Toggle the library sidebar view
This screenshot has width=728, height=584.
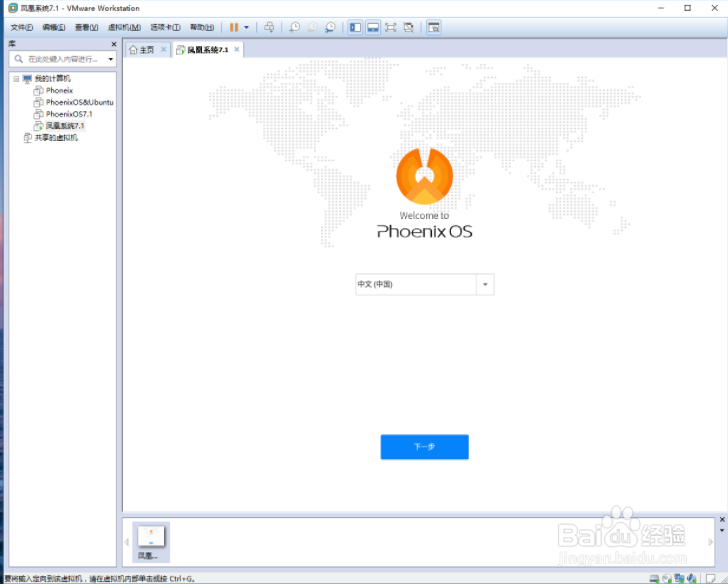click(x=355, y=27)
